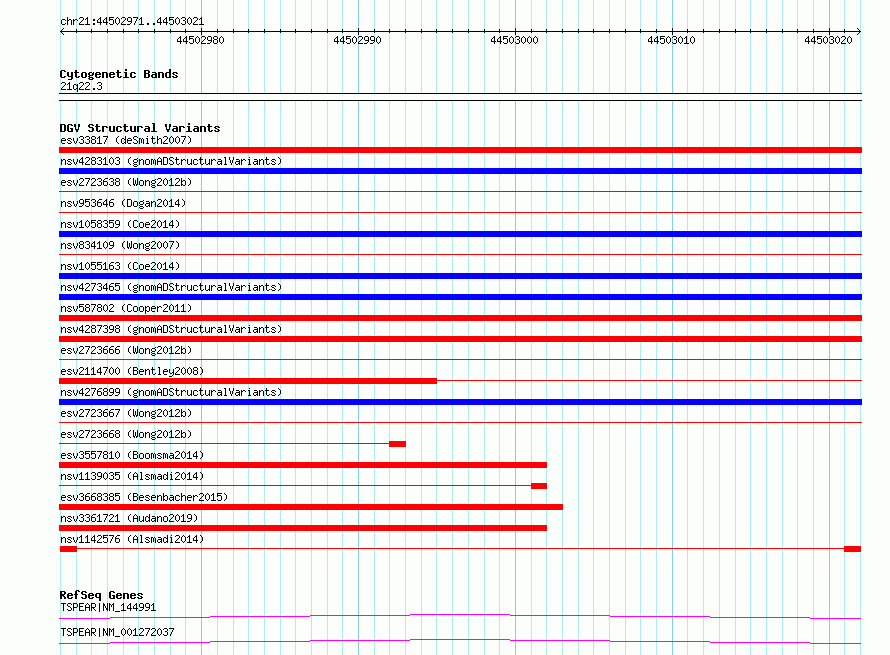
Task: Select variant label nsv1055163 (Coe2014)
Action: click(x=120, y=266)
